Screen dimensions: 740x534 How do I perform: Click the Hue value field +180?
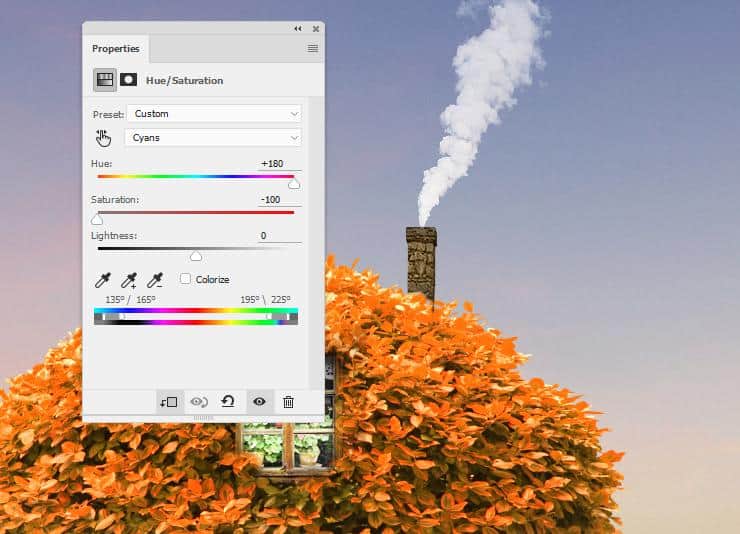[x=279, y=164]
